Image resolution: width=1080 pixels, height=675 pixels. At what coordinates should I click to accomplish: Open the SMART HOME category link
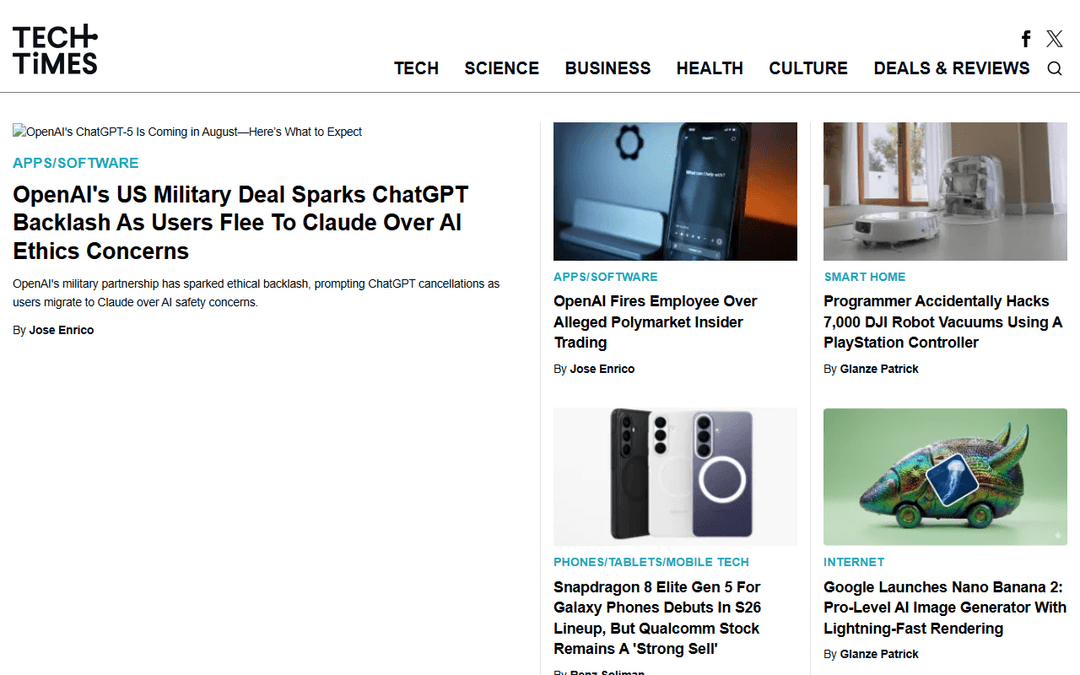[x=864, y=277]
